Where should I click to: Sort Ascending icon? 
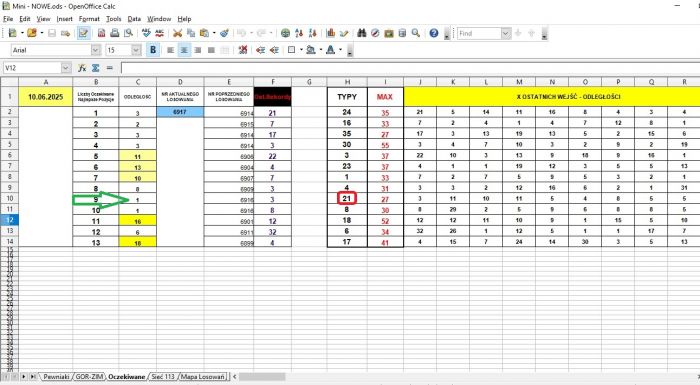point(299,33)
